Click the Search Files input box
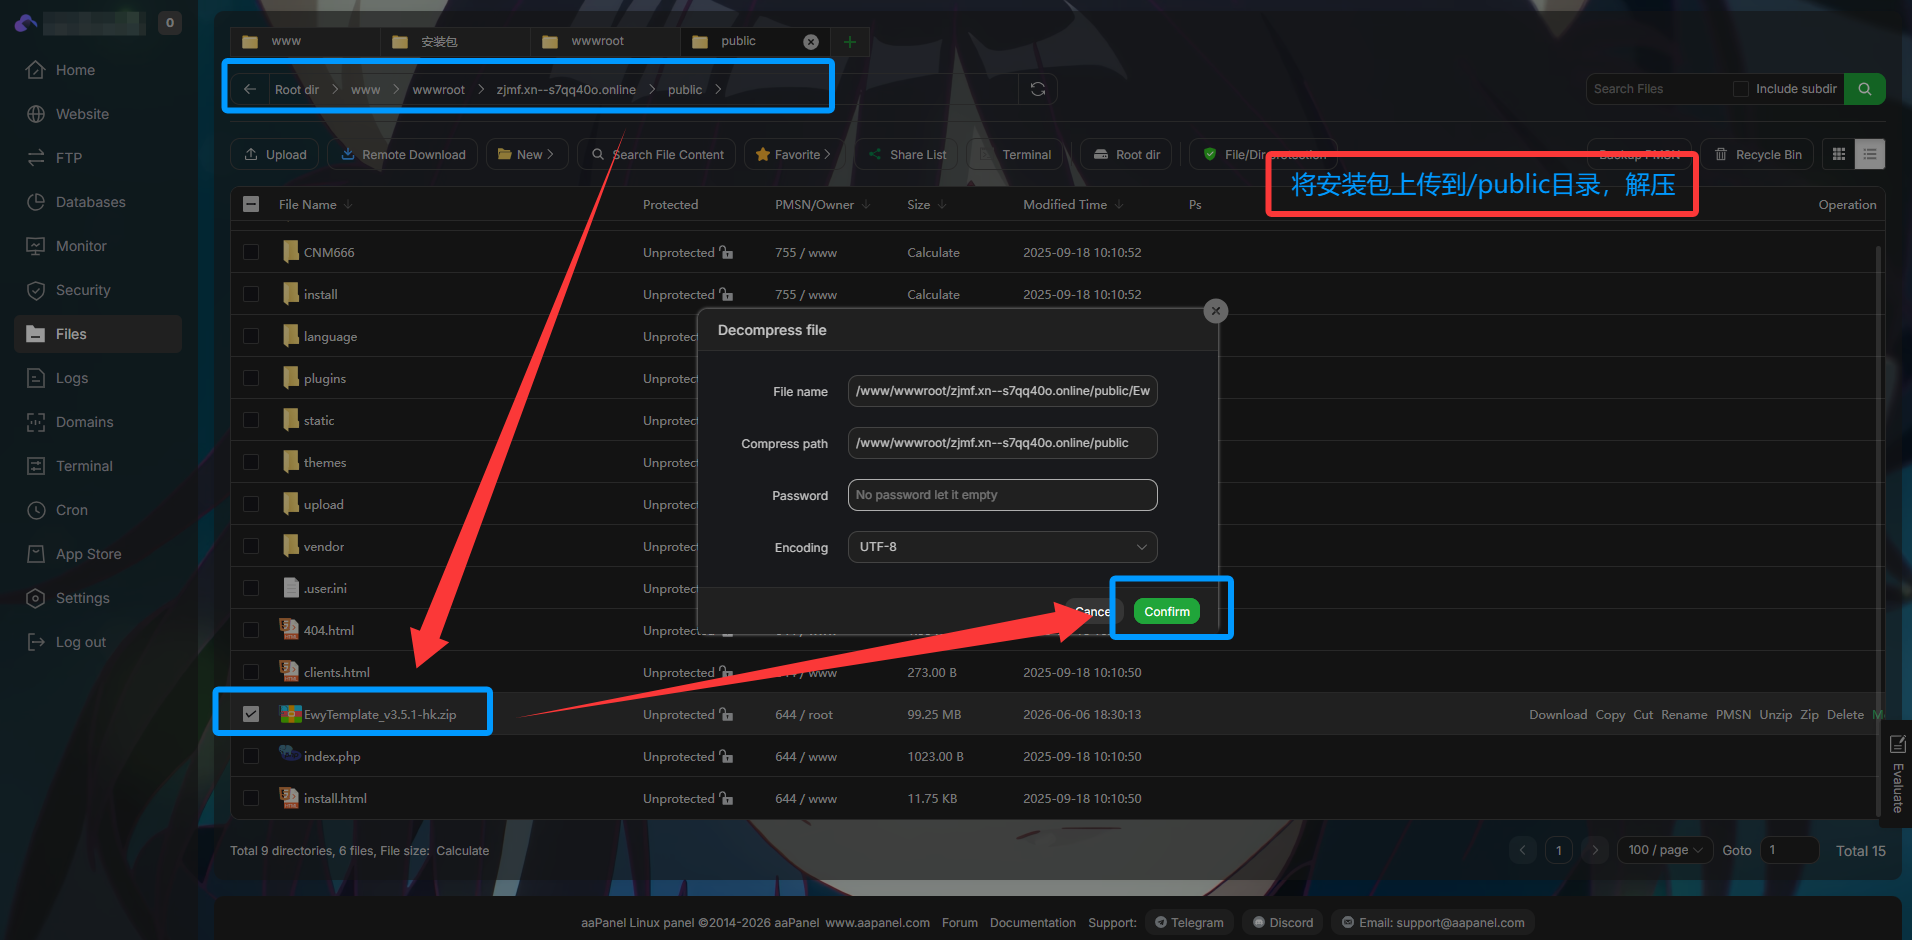This screenshot has width=1912, height=940. (1658, 89)
